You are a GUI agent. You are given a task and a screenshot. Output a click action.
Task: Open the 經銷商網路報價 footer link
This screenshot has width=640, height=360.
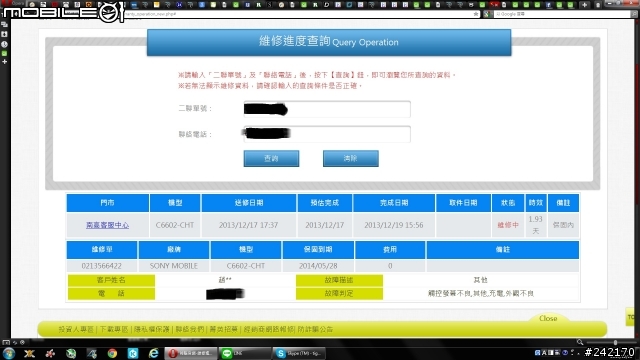tap(269, 329)
